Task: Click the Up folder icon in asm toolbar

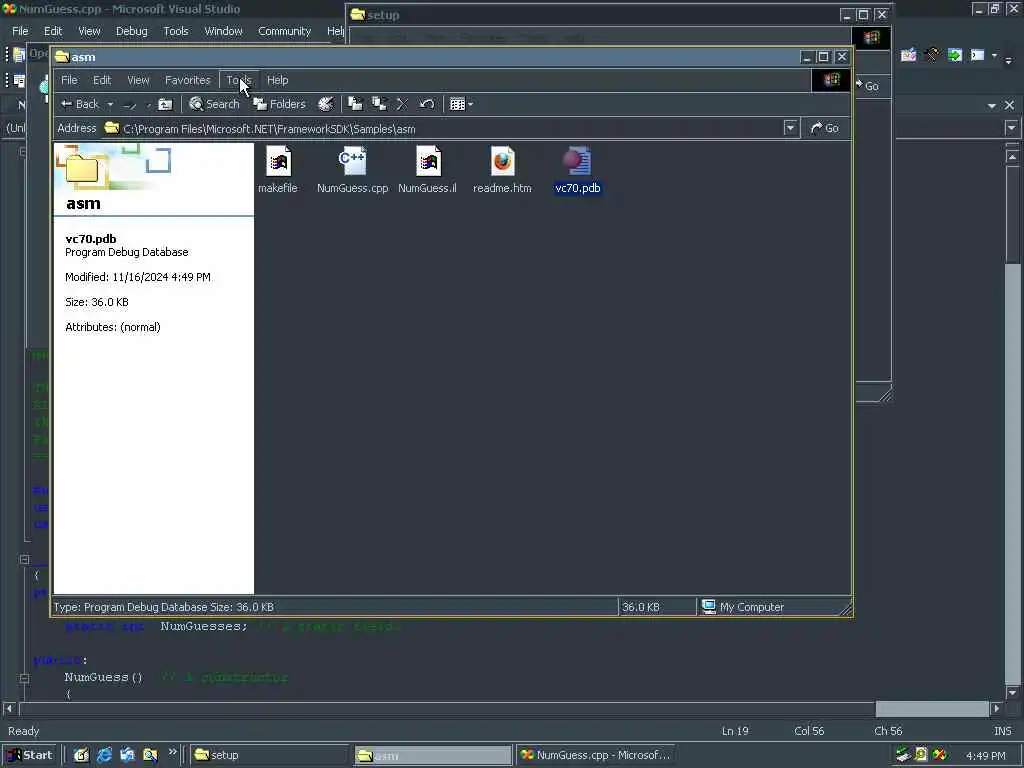Action: tap(166, 104)
